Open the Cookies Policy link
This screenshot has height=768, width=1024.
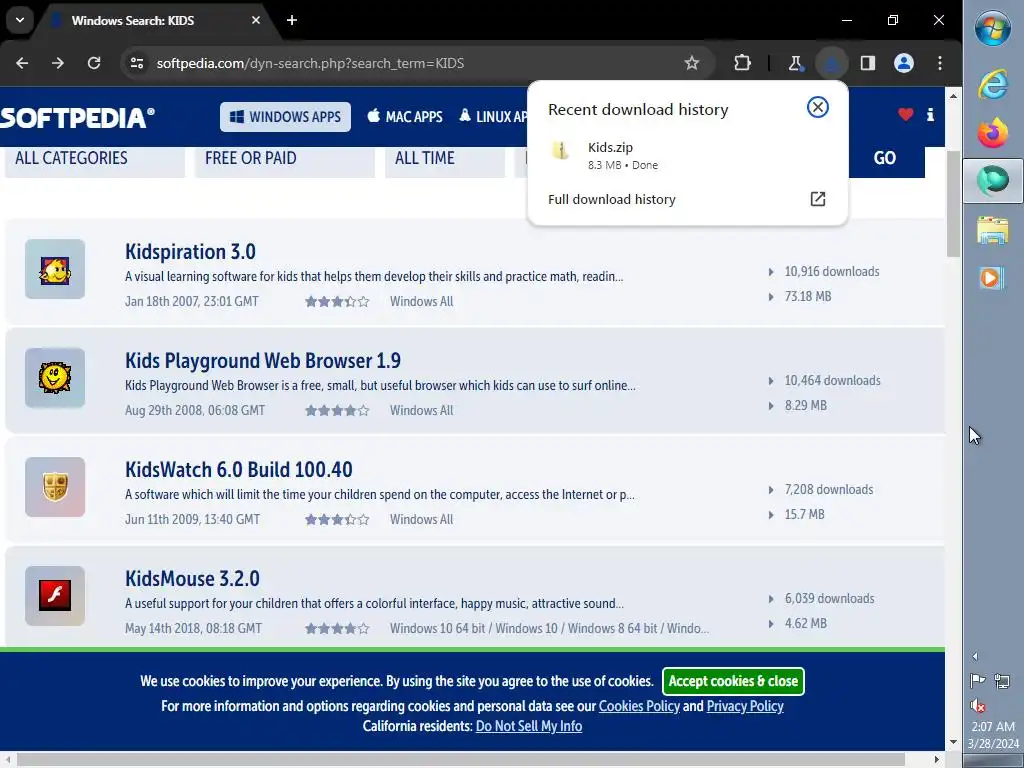(x=639, y=706)
